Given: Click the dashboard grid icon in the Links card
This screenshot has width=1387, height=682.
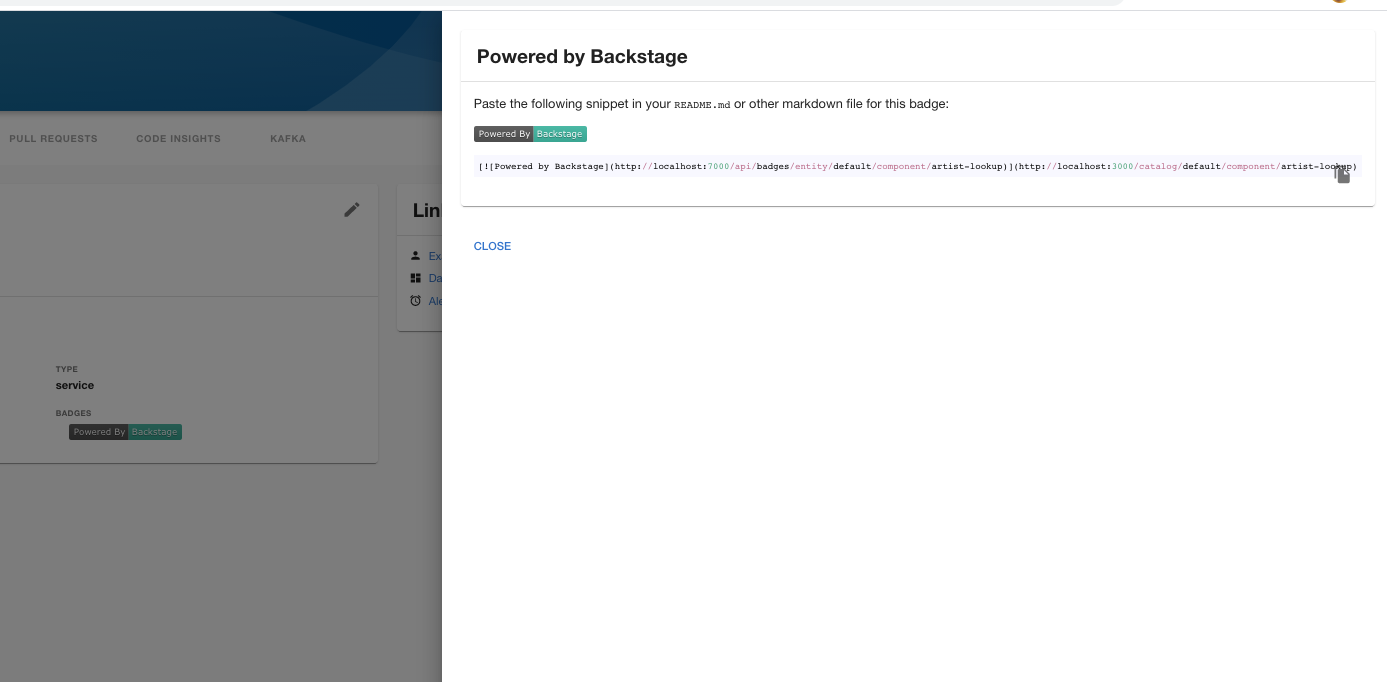Looking at the screenshot, I should 415,278.
